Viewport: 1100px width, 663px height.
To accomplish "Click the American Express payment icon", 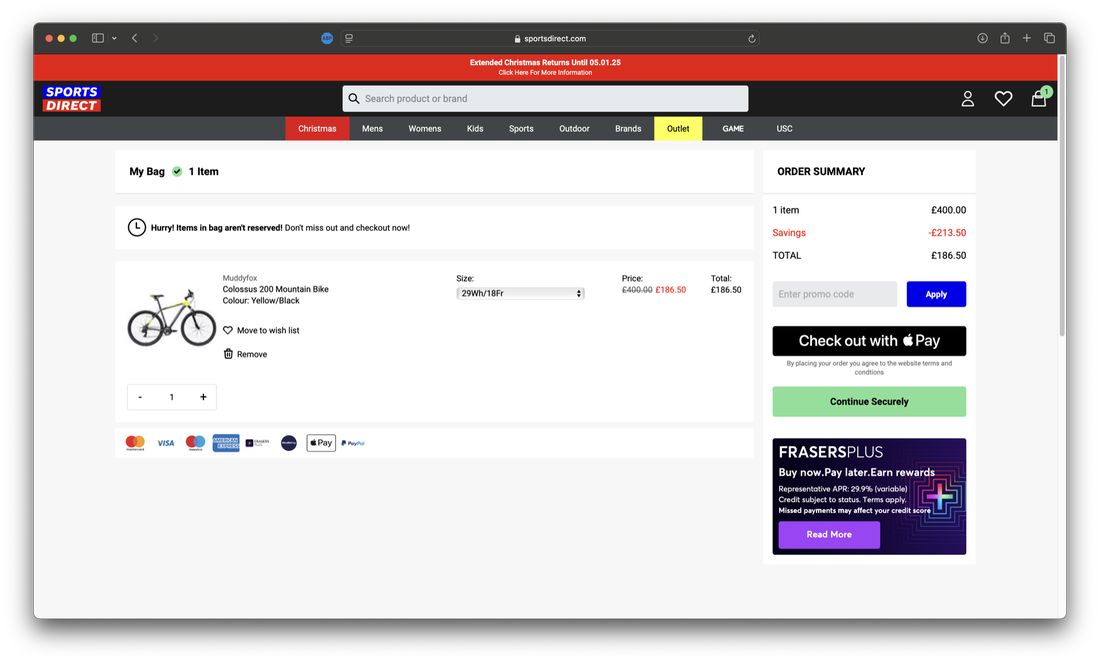I will (226, 443).
